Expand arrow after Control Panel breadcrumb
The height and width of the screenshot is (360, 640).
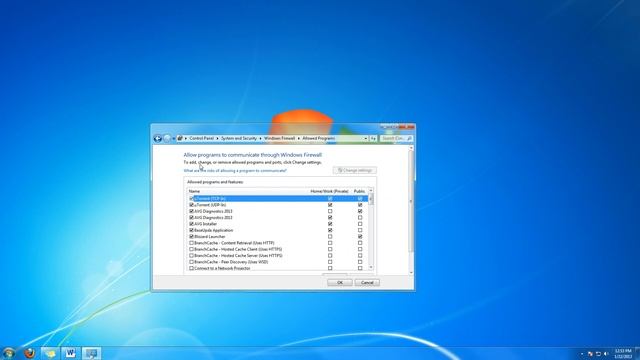(x=218, y=138)
